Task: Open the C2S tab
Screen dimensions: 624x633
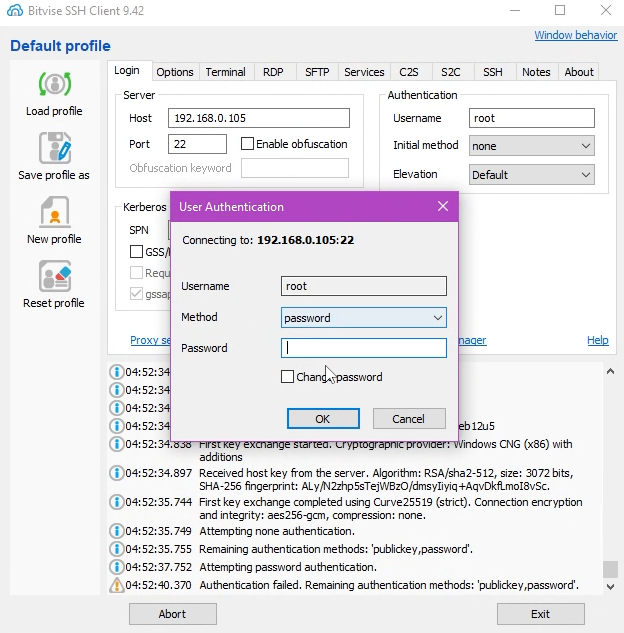Action: 409,72
